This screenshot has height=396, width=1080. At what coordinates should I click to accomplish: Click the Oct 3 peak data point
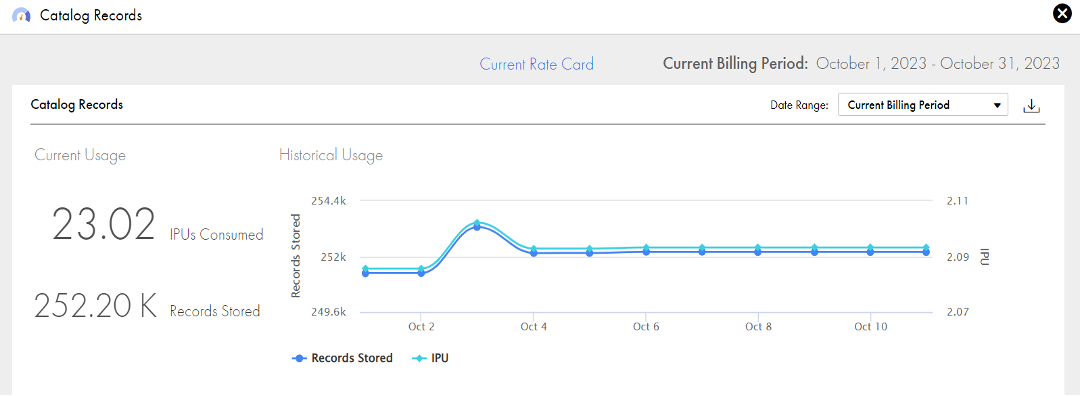[477, 225]
